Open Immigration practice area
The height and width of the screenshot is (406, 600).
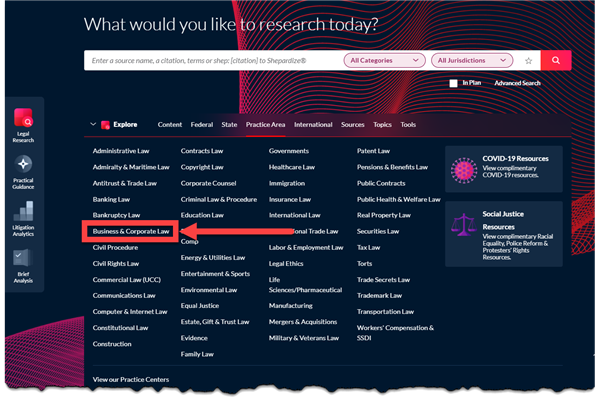287,183
